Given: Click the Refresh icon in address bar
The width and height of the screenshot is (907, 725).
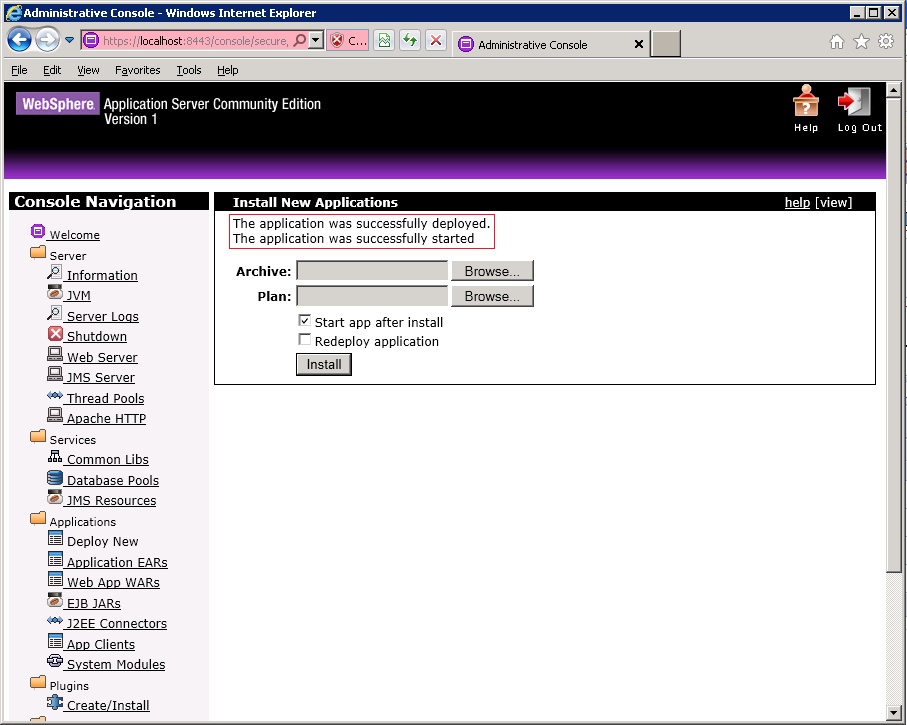Looking at the screenshot, I should click(410, 41).
